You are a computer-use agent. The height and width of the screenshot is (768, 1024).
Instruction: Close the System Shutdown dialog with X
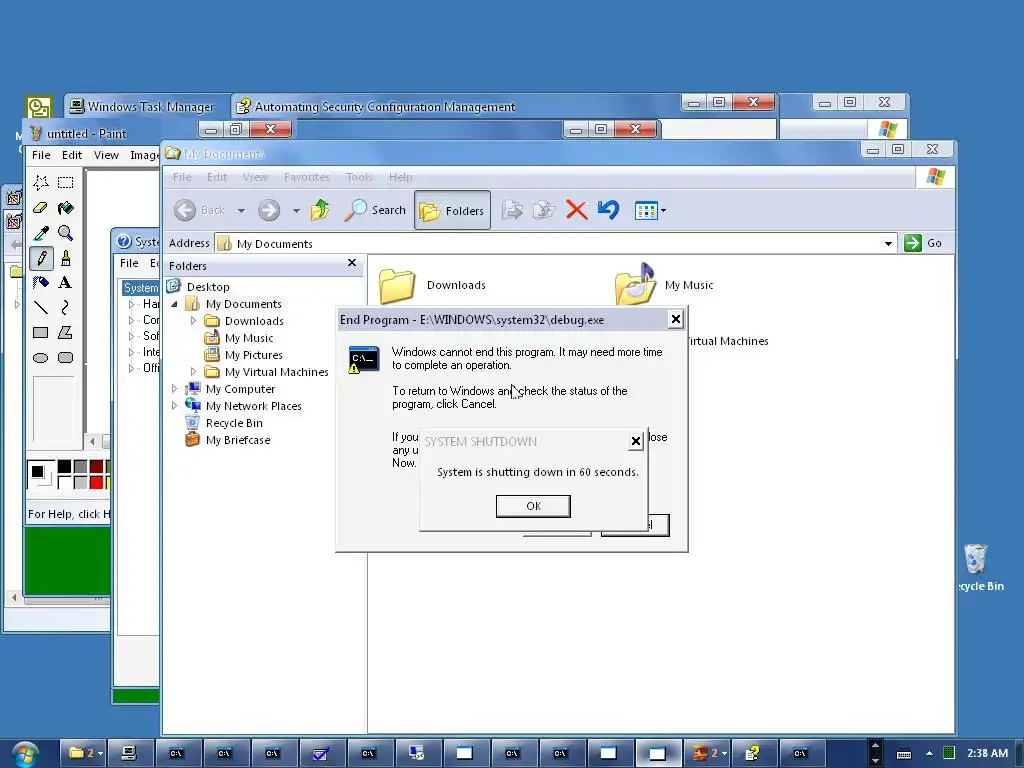[x=635, y=441]
